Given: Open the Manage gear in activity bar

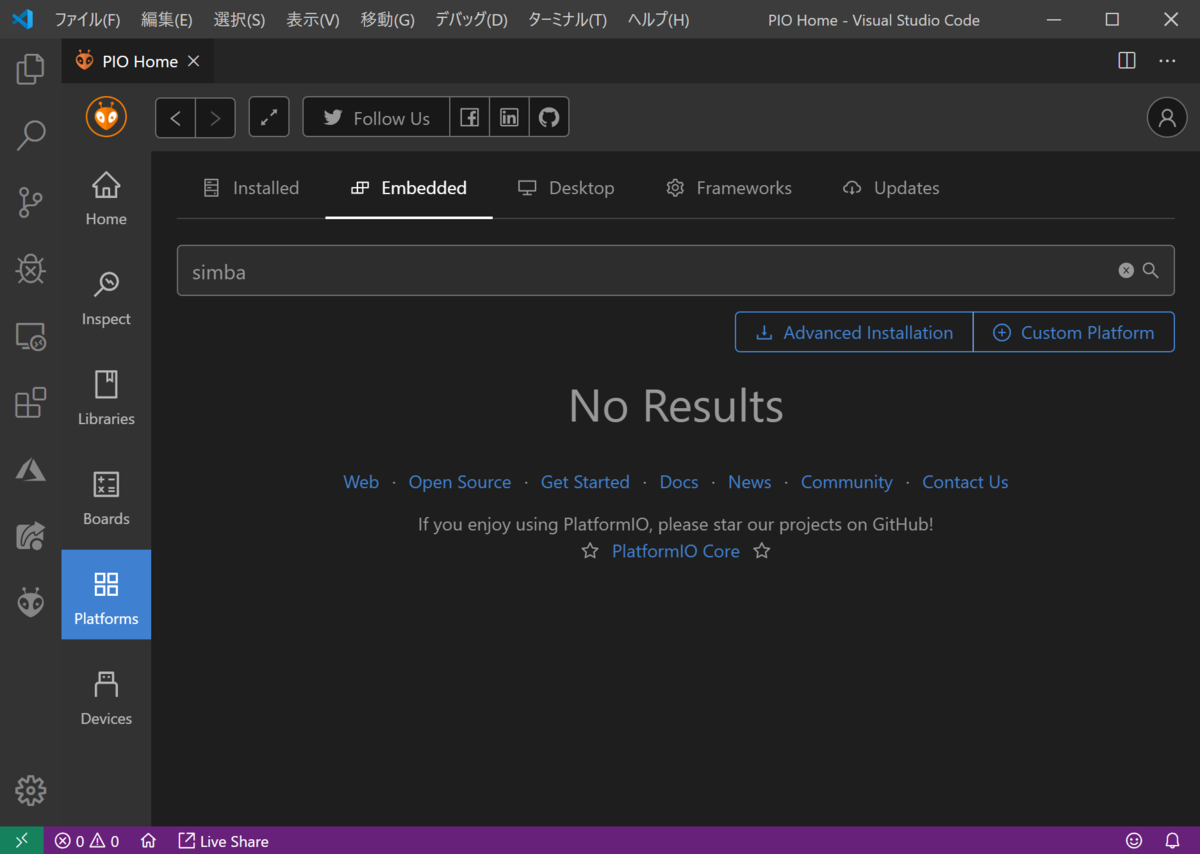Looking at the screenshot, I should point(30,790).
